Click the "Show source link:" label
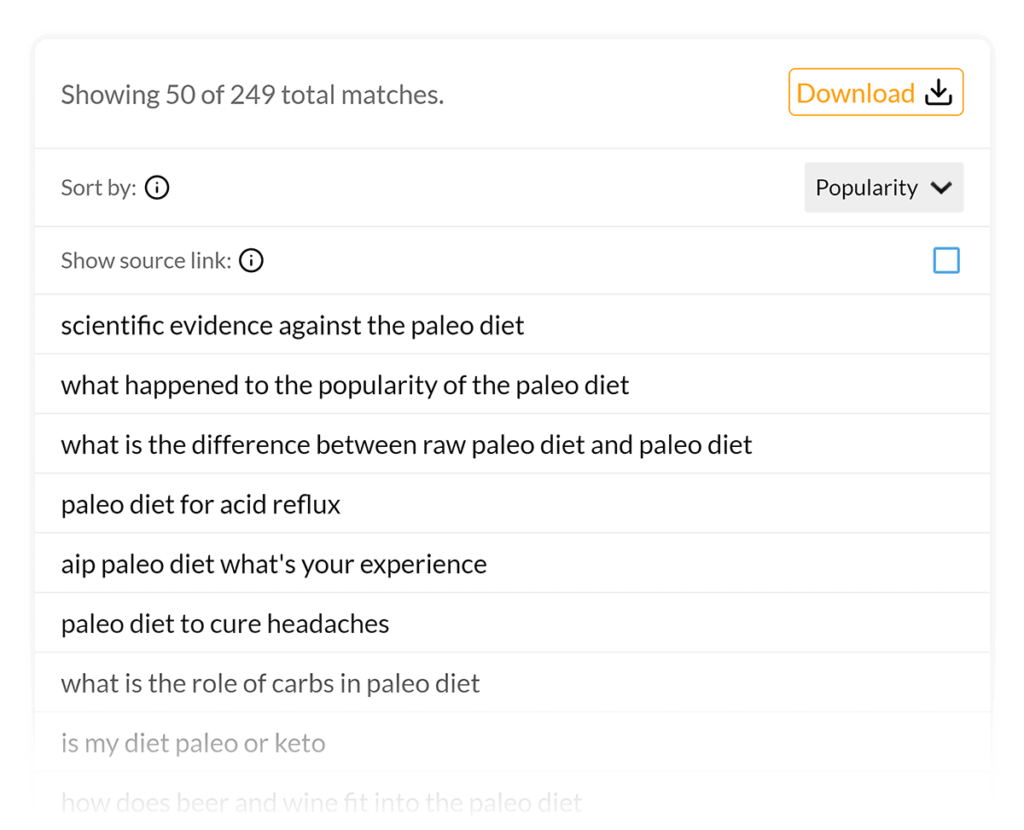This screenshot has height=830, width=1024. point(146,261)
